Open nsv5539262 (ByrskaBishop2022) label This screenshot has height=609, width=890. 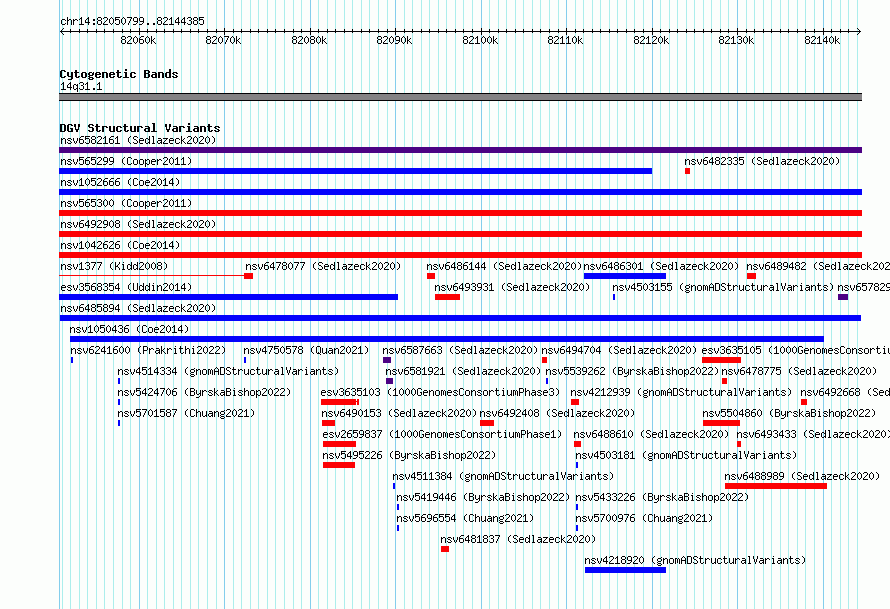click(632, 371)
